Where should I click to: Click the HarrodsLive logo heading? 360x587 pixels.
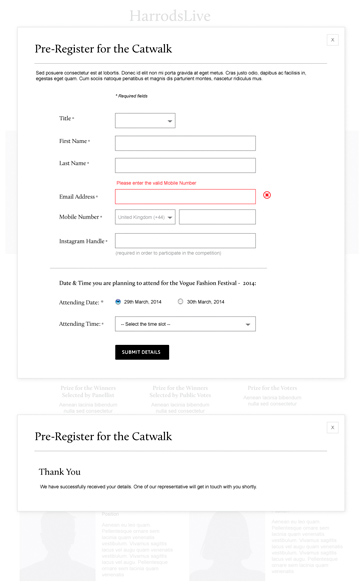tap(170, 16)
